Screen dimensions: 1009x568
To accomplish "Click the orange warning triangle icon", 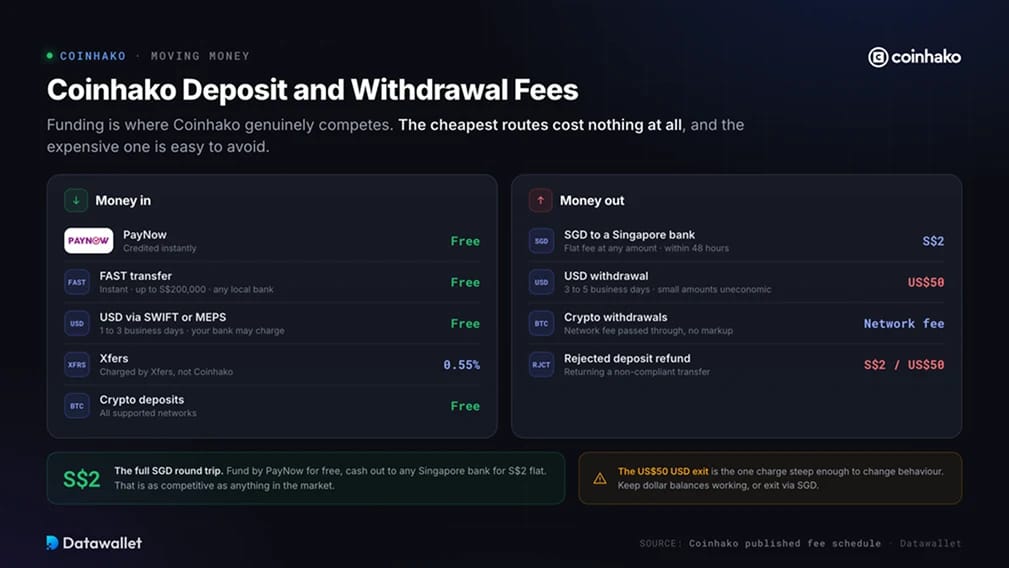I will pos(600,479).
